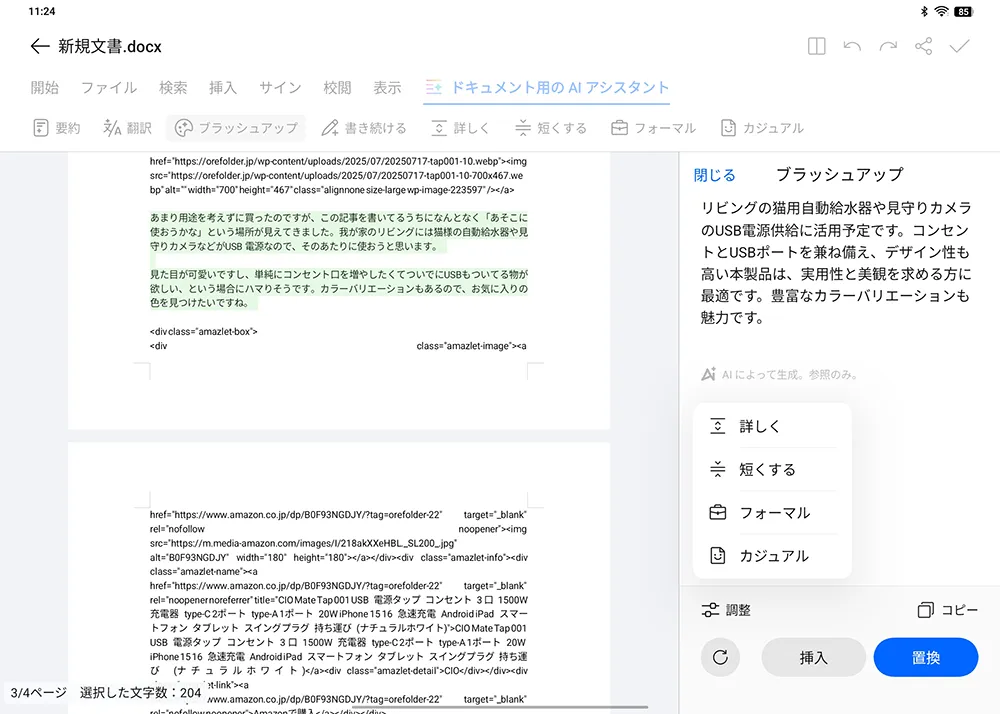Open the サイン tab
Screen dimensions: 1000x714
click(280, 87)
